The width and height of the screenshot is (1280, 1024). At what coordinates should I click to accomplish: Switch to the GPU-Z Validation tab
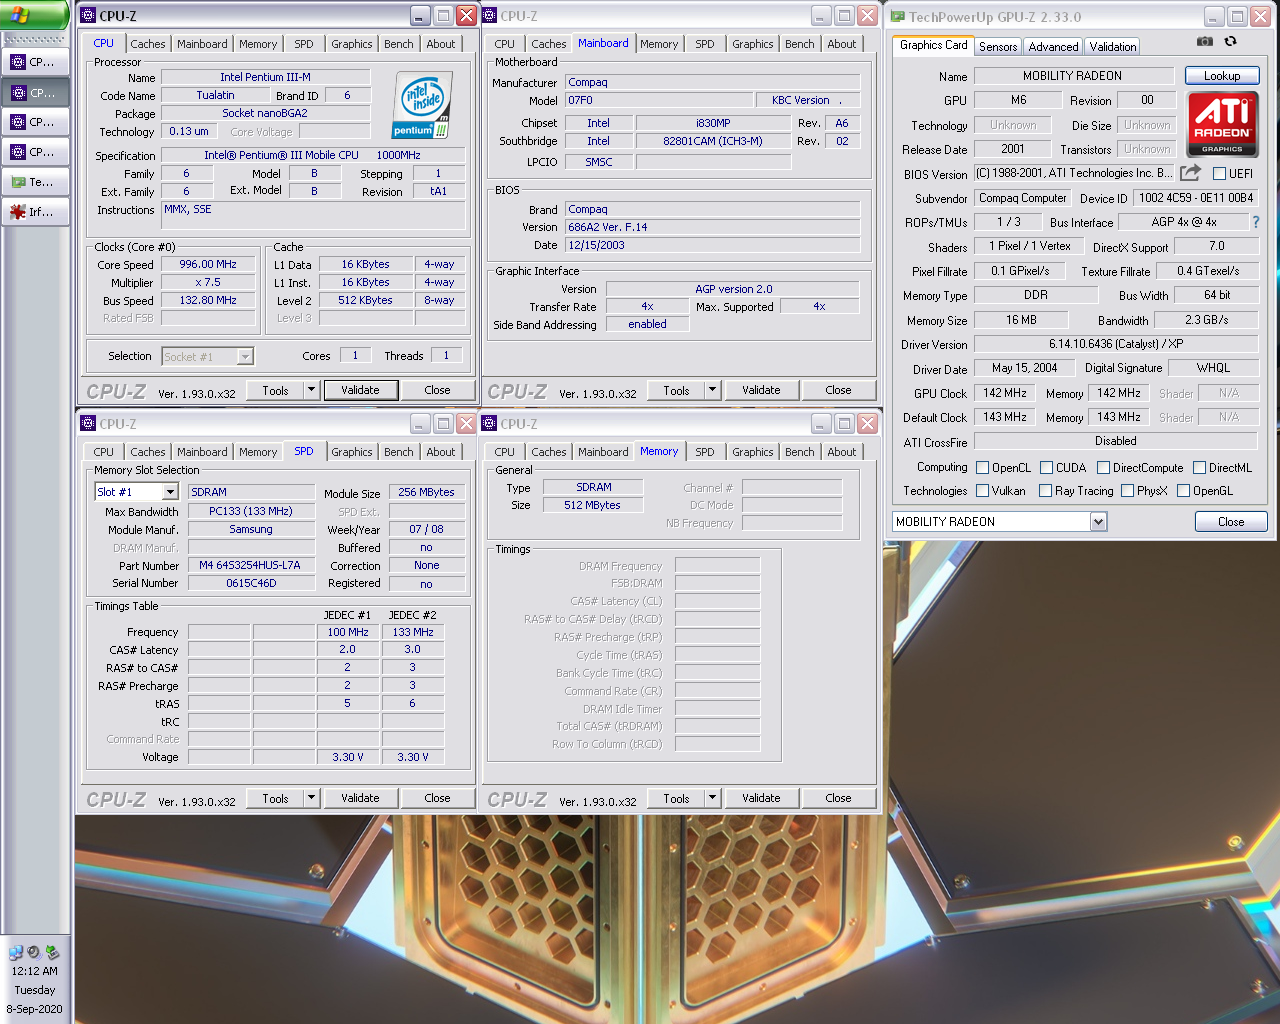(1113, 47)
